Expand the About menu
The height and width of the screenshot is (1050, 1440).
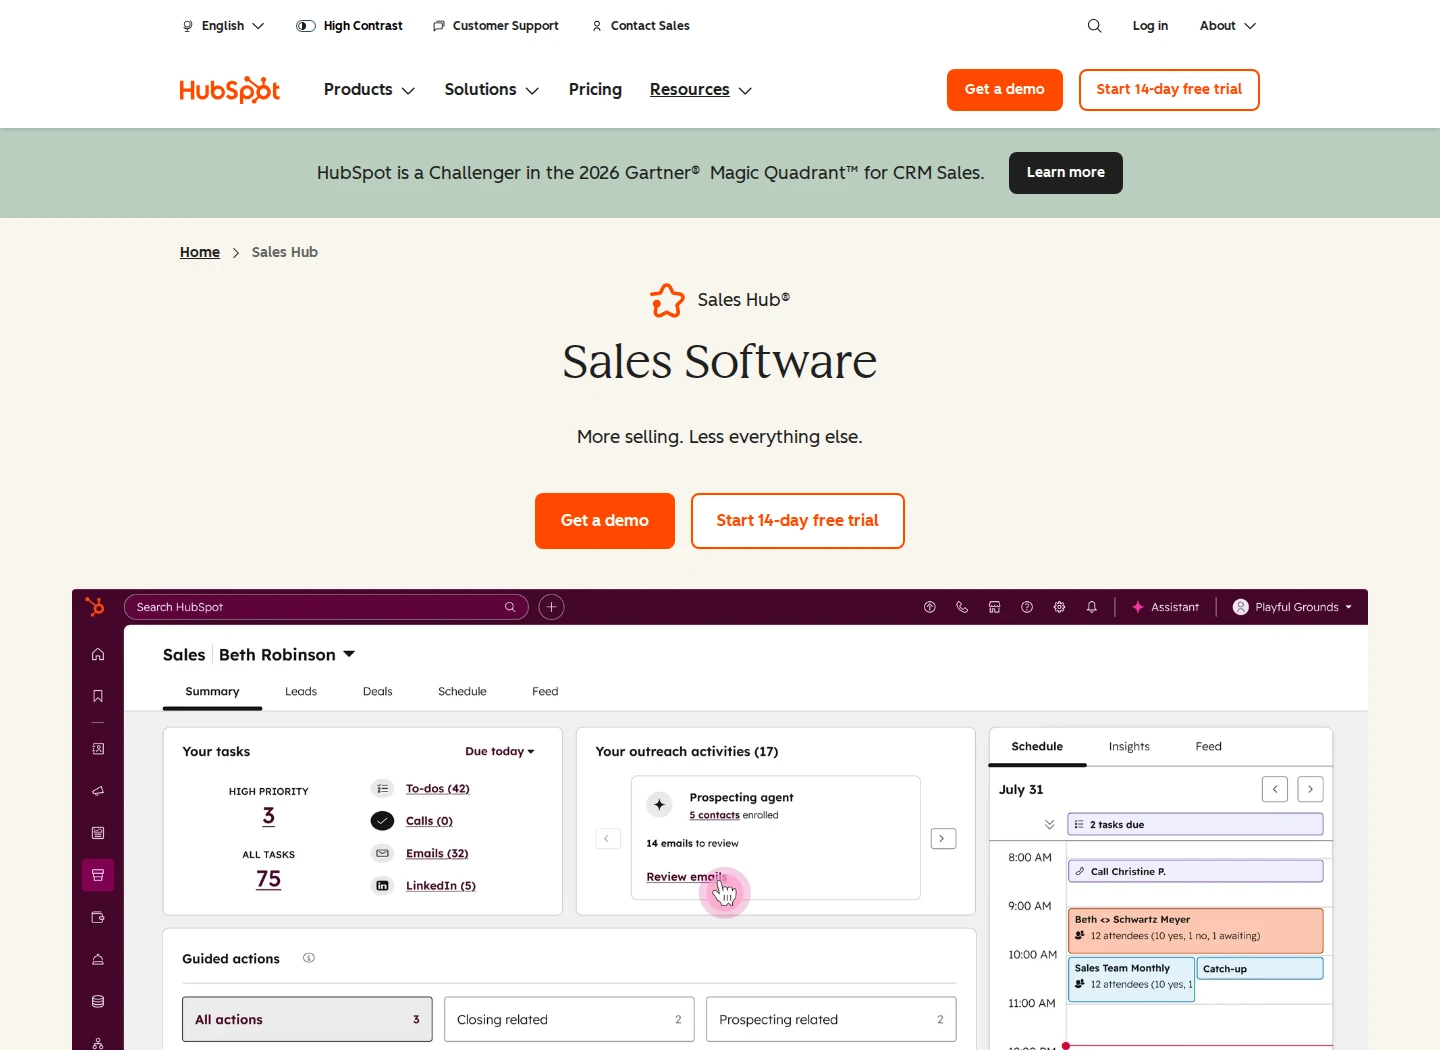(1228, 26)
